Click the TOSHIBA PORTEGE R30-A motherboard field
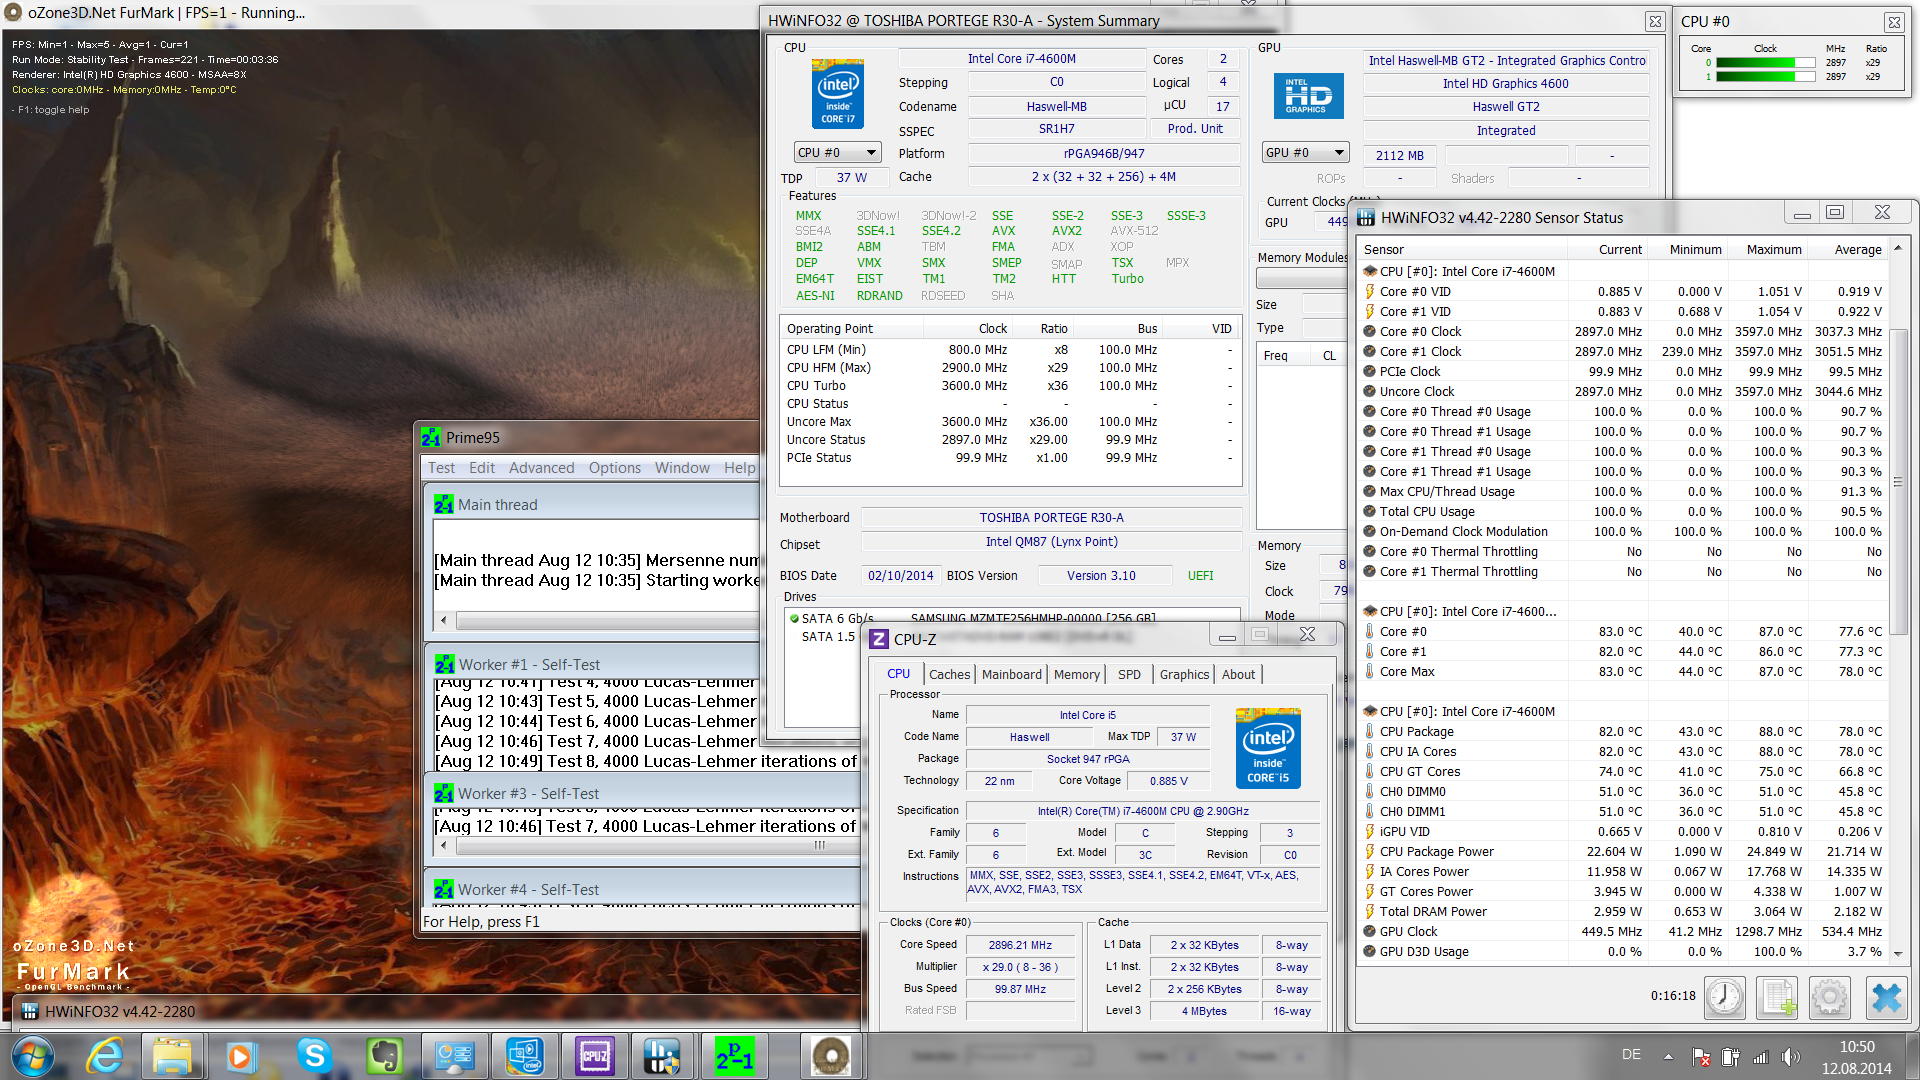The width and height of the screenshot is (1920, 1080). (1051, 518)
